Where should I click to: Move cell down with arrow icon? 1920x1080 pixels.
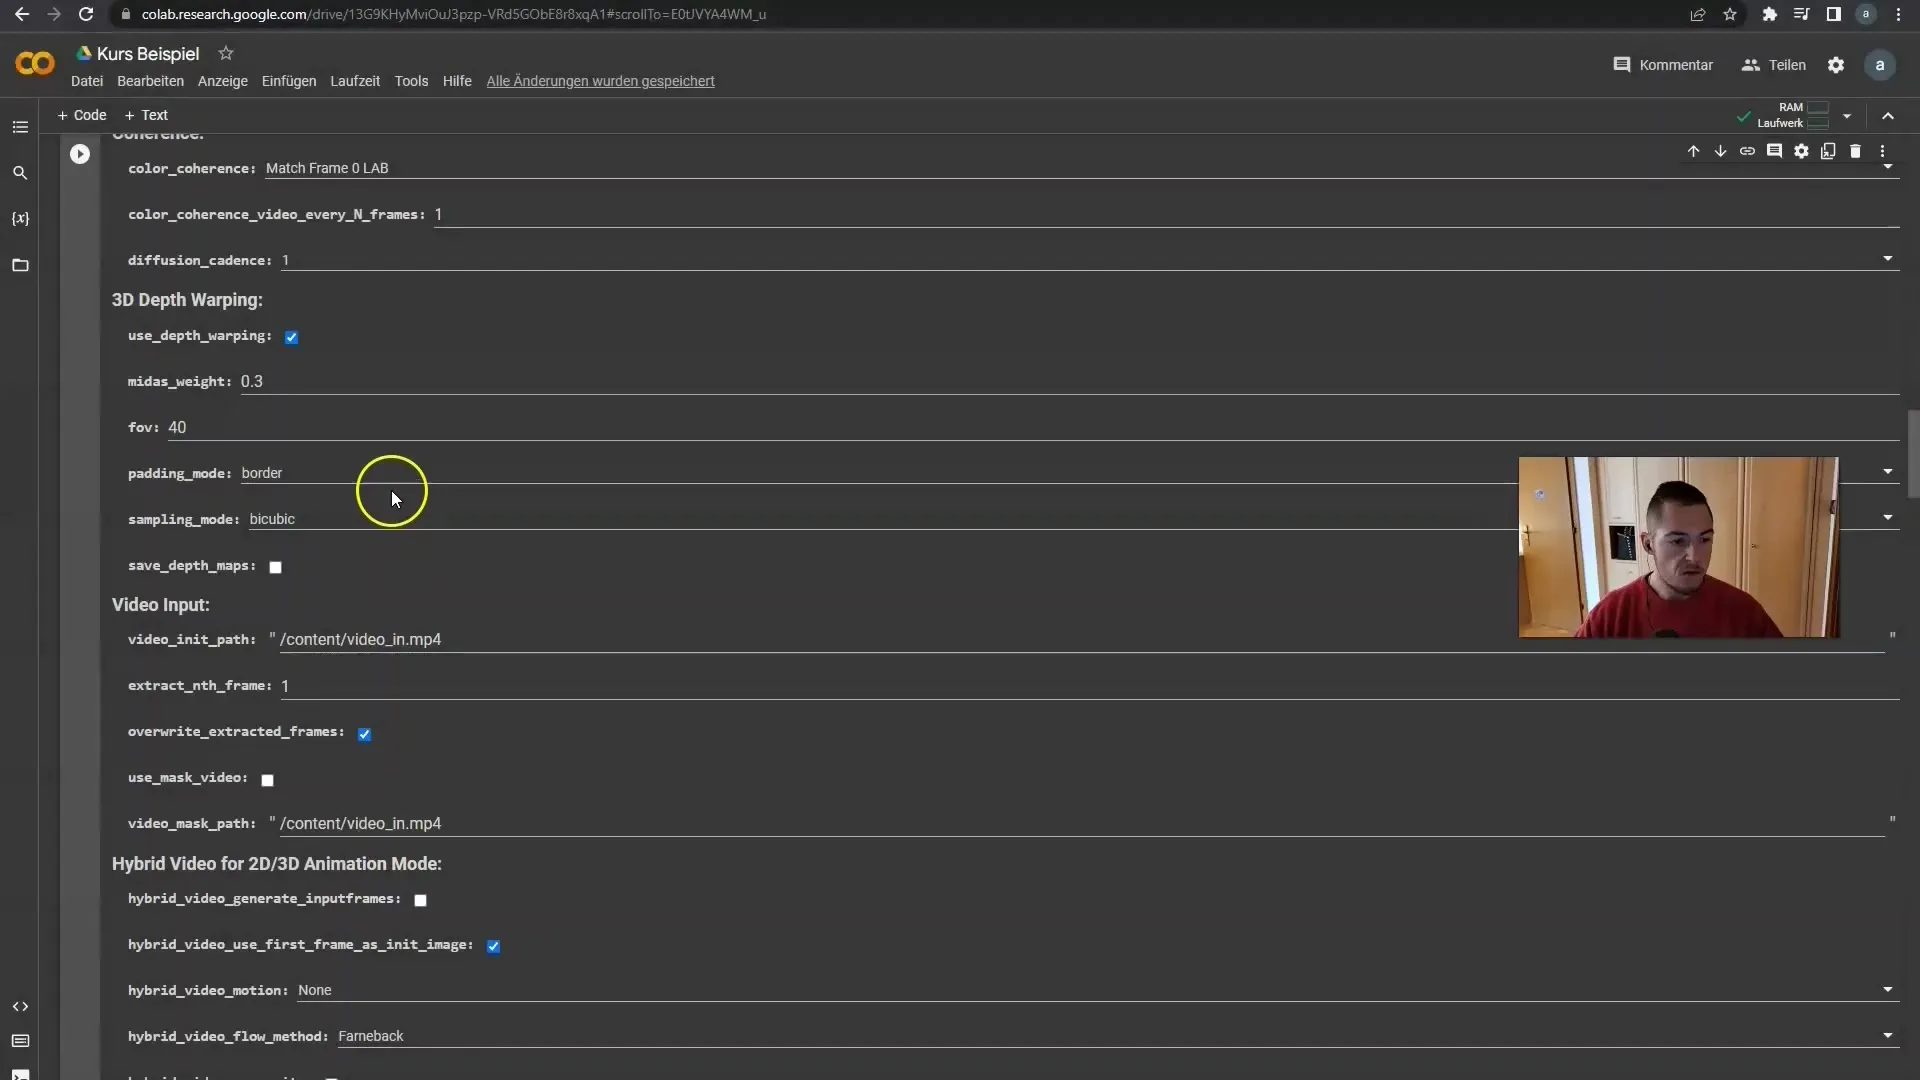click(x=1720, y=151)
